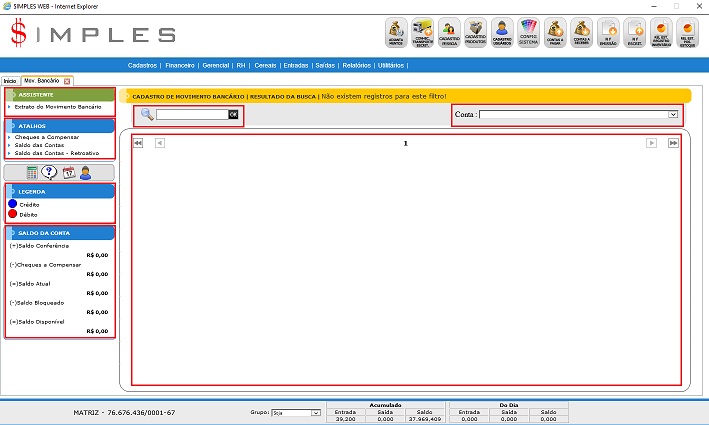Close the Mov. Bancário tab
The width and height of the screenshot is (709, 425).
click(x=67, y=80)
